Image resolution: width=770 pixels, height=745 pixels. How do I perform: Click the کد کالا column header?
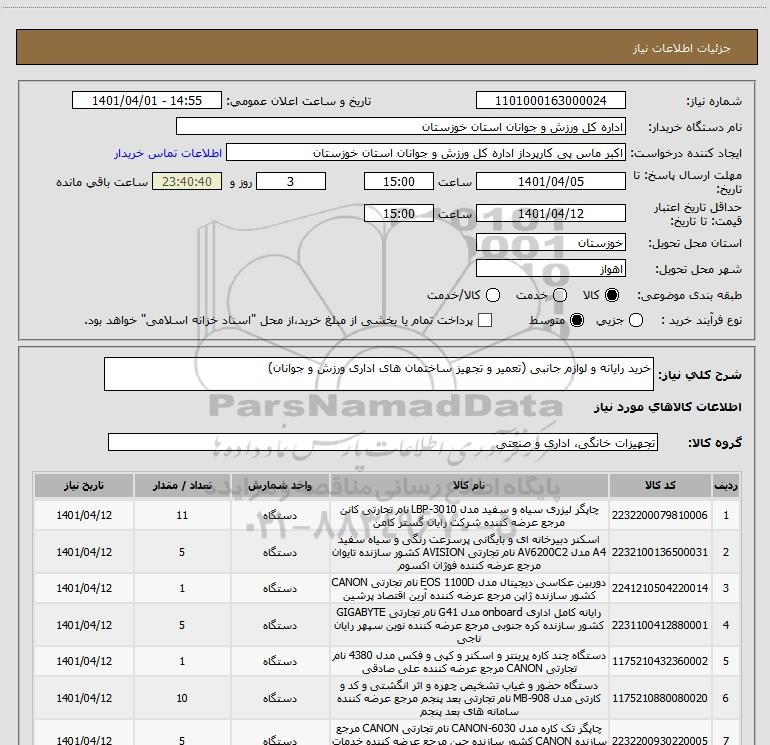pos(660,485)
